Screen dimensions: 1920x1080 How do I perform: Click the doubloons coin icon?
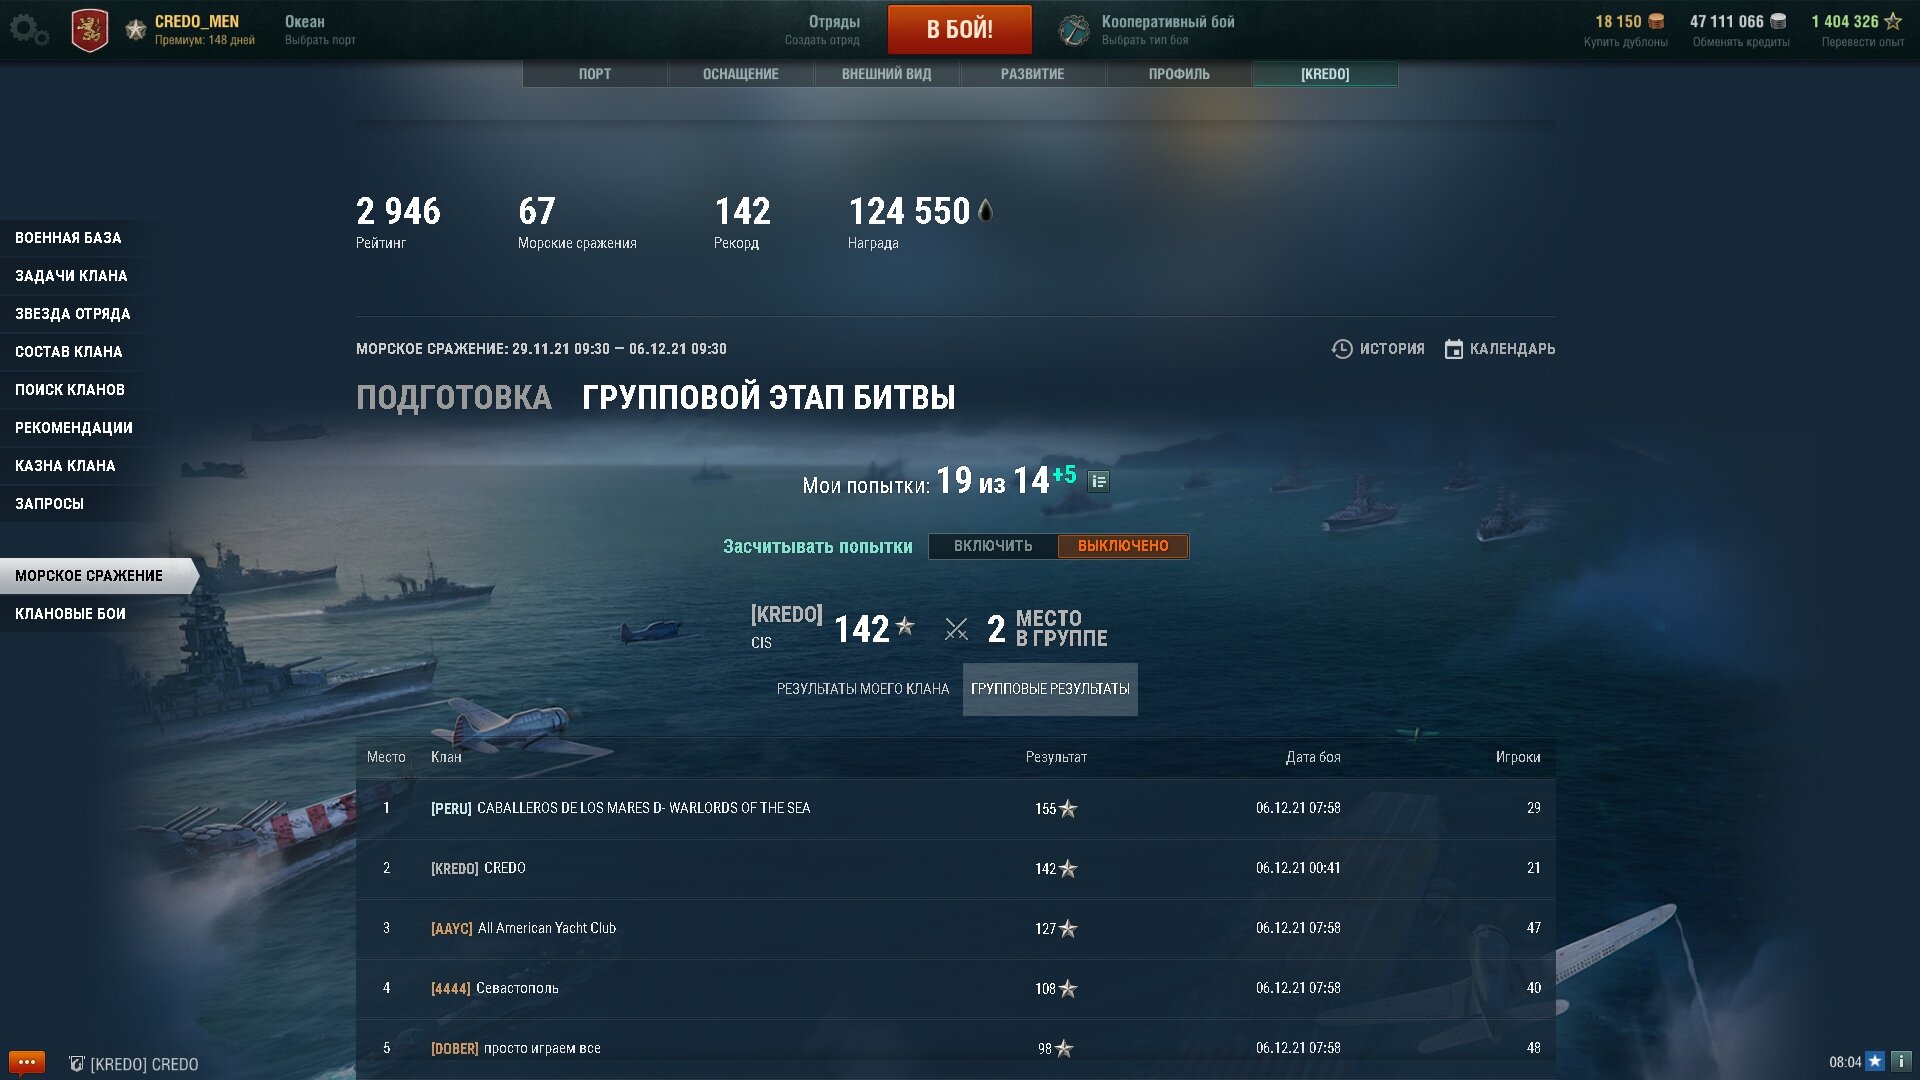[x=1656, y=21]
